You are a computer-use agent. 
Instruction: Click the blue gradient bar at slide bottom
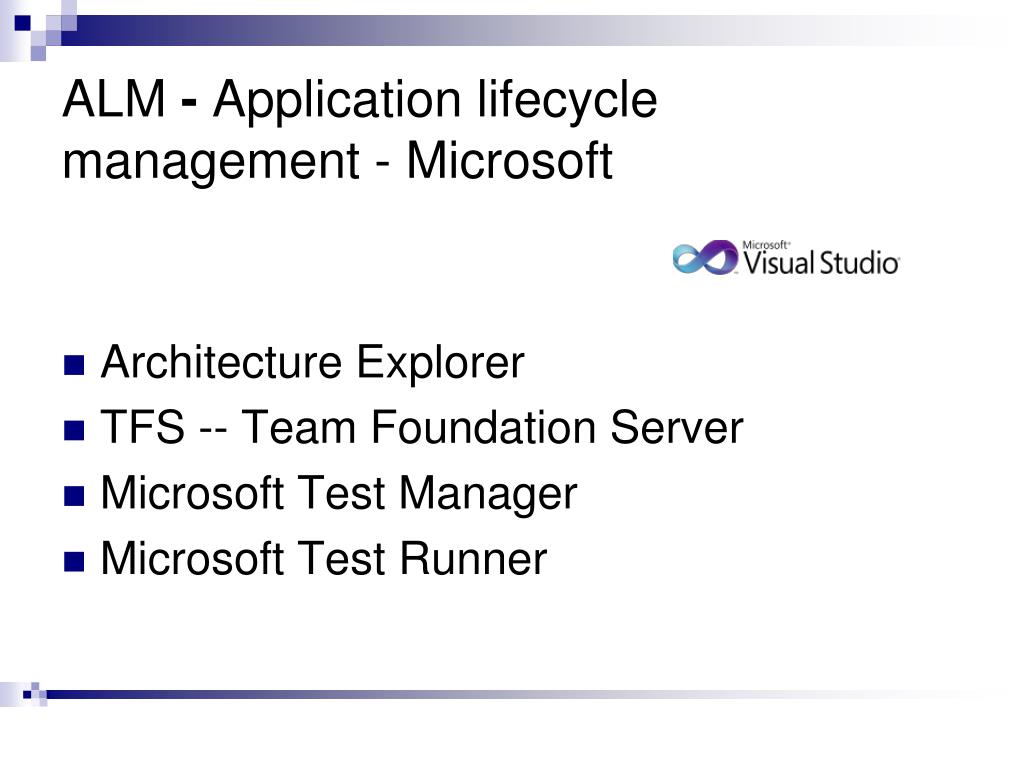[516, 695]
